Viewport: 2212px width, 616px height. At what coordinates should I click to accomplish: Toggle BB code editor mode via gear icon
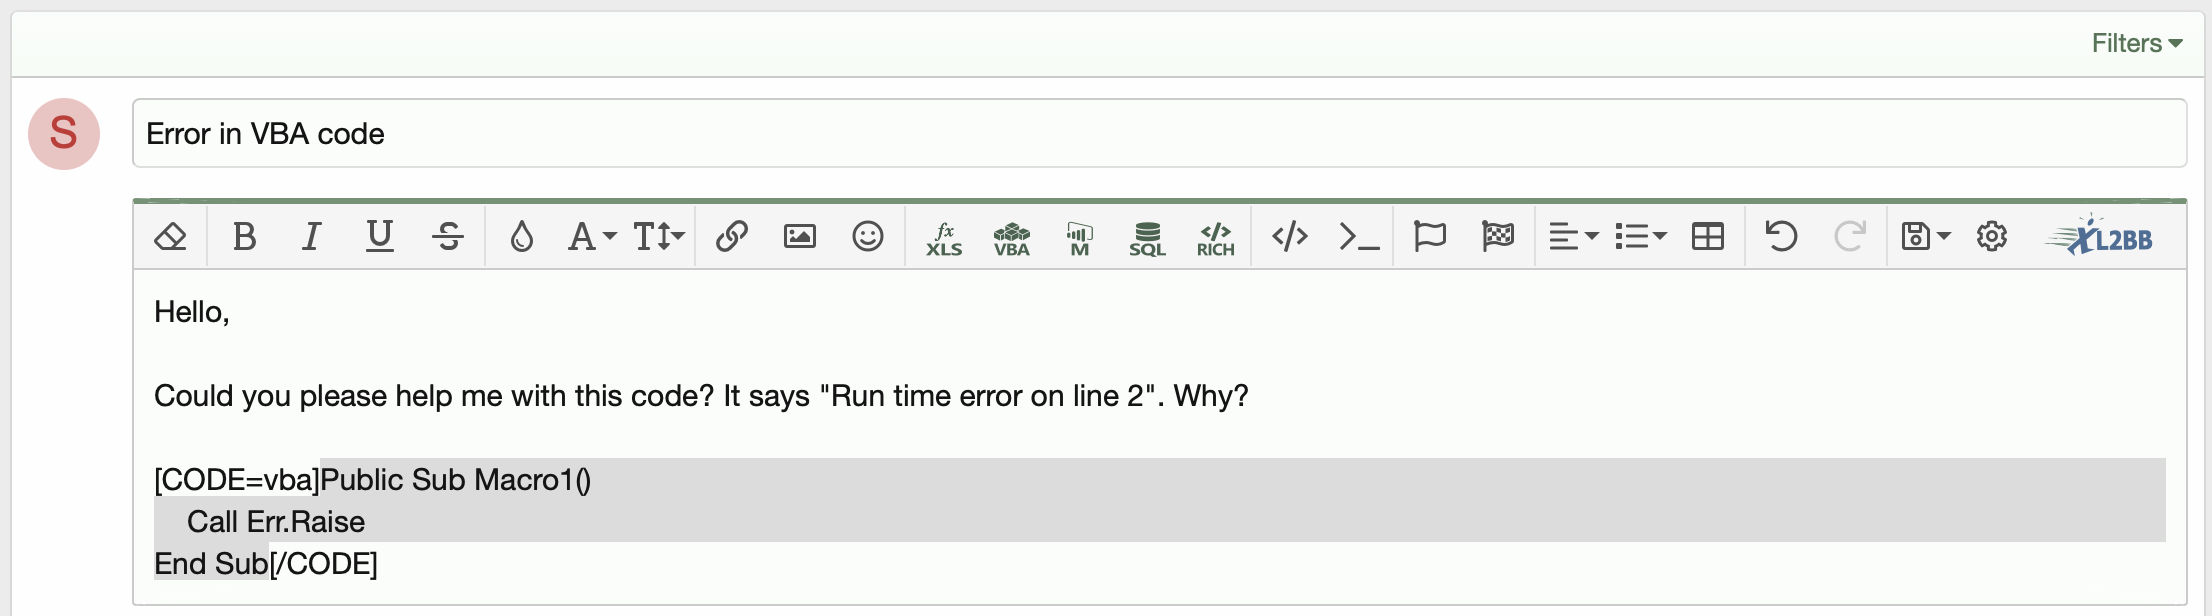1992,237
